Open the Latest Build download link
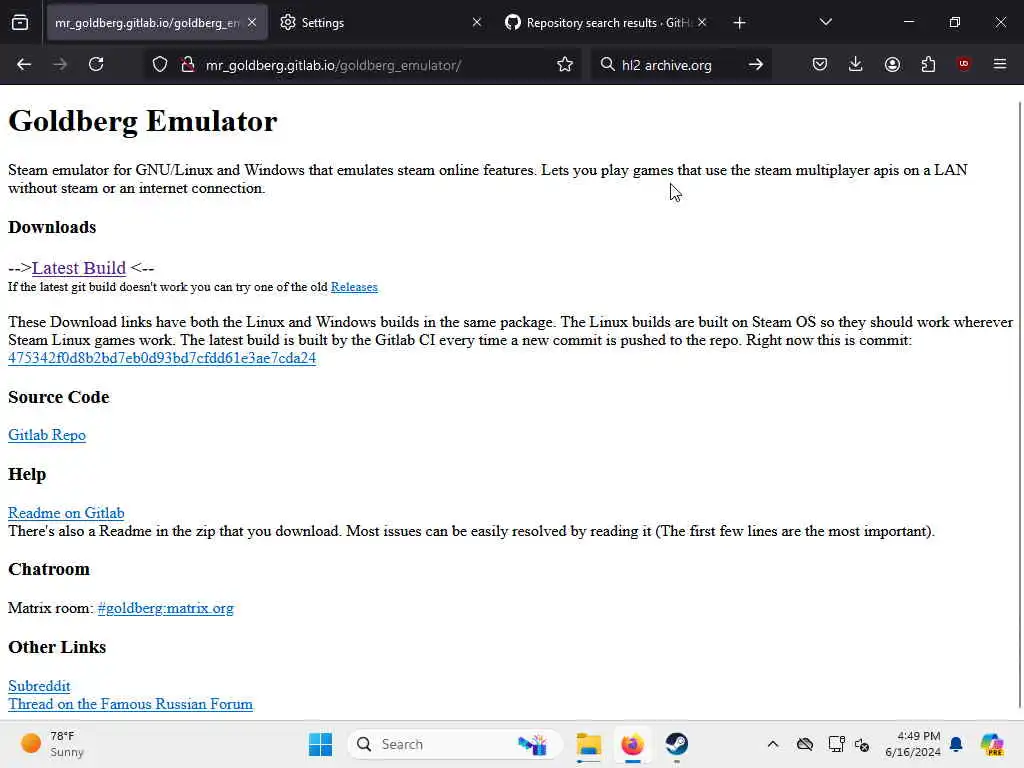Image resolution: width=1024 pixels, height=768 pixels. pos(78,268)
